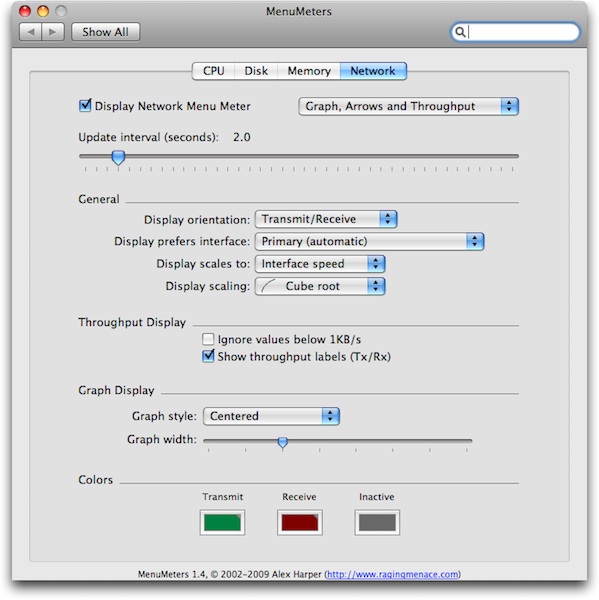Pick the green Transmit color swatch
The image size is (599, 600).
[222, 522]
